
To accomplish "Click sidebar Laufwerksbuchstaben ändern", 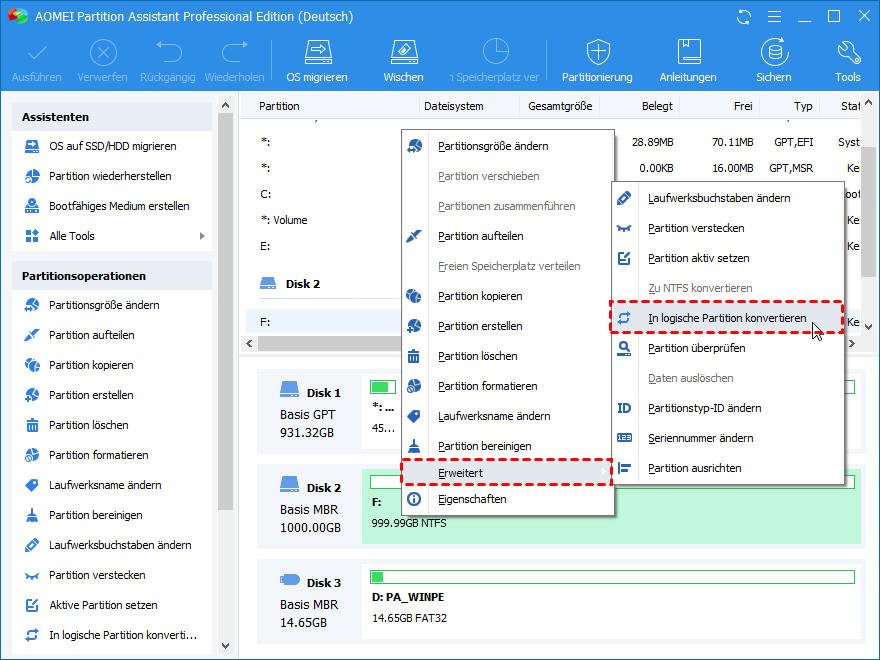I will [x=112, y=546].
